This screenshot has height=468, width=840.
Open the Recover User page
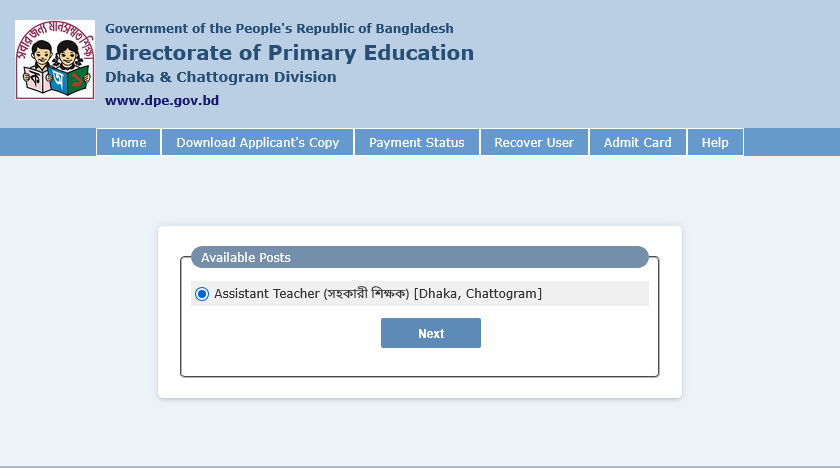click(534, 142)
